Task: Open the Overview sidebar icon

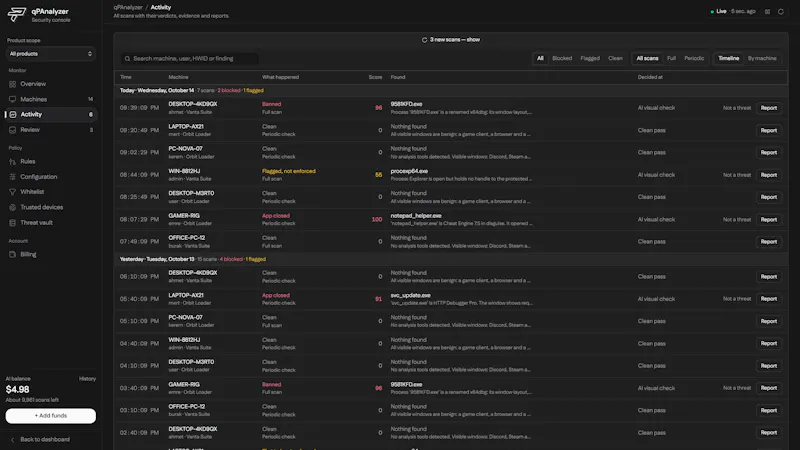Action: click(12, 84)
